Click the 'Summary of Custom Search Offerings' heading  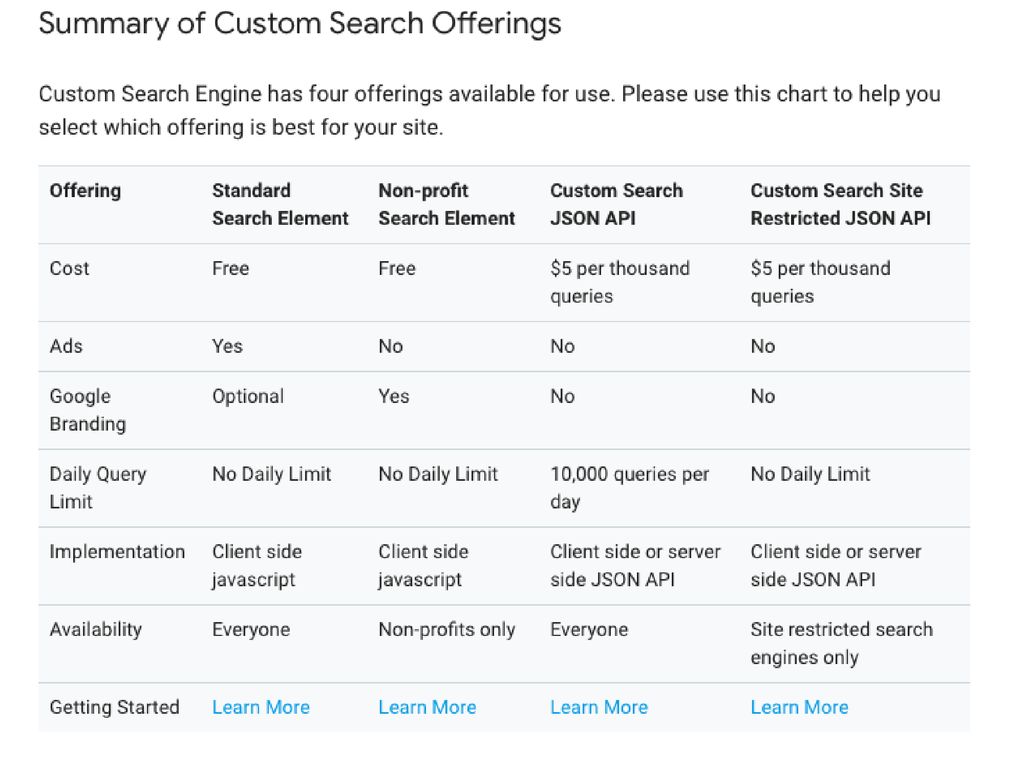[x=300, y=24]
